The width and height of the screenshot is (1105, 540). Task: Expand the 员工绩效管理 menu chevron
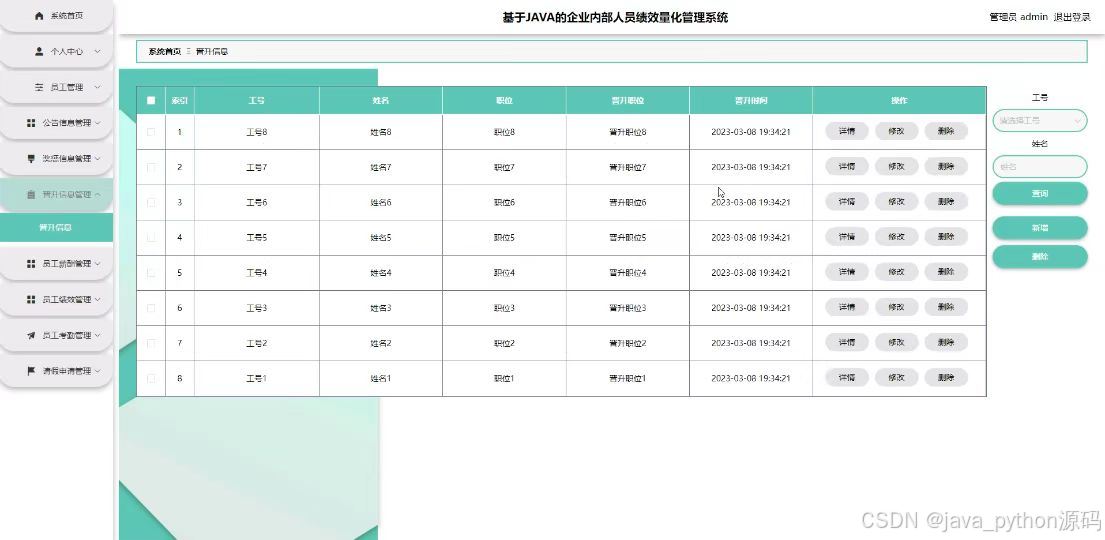[x=97, y=300]
